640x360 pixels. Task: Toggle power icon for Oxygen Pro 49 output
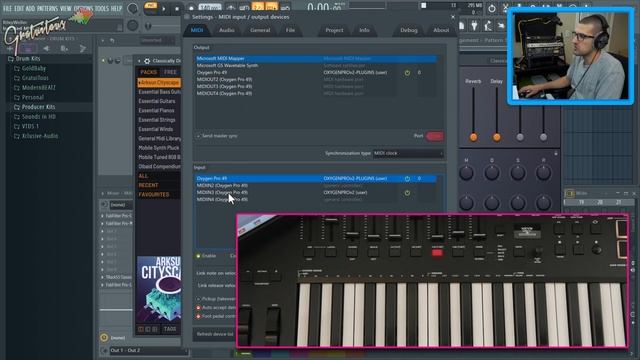(x=407, y=73)
